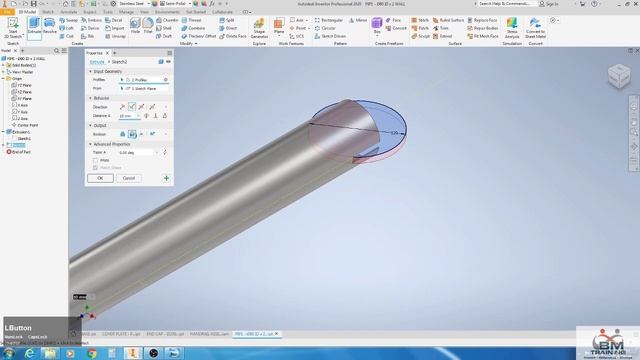The height and width of the screenshot is (360, 640).
Task: Open the Distance A value dropdown
Action: (x=138, y=116)
